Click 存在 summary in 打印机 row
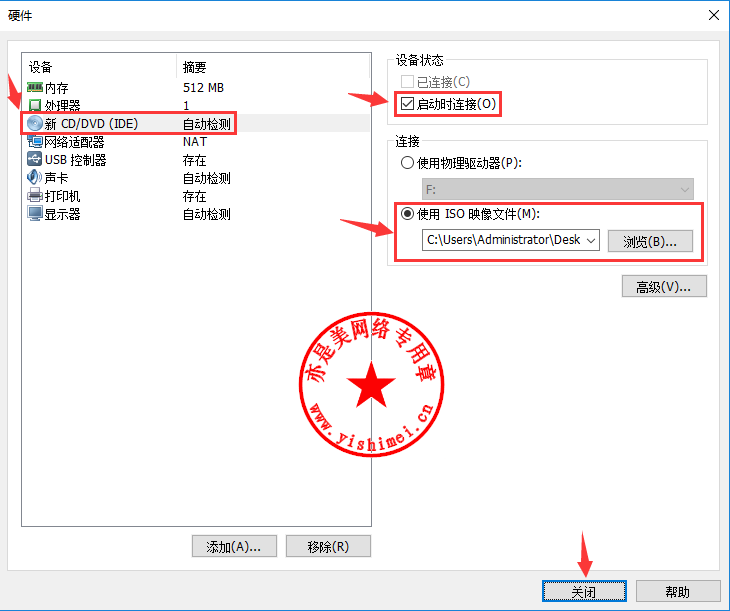This screenshot has width=730, height=611. [x=195, y=196]
